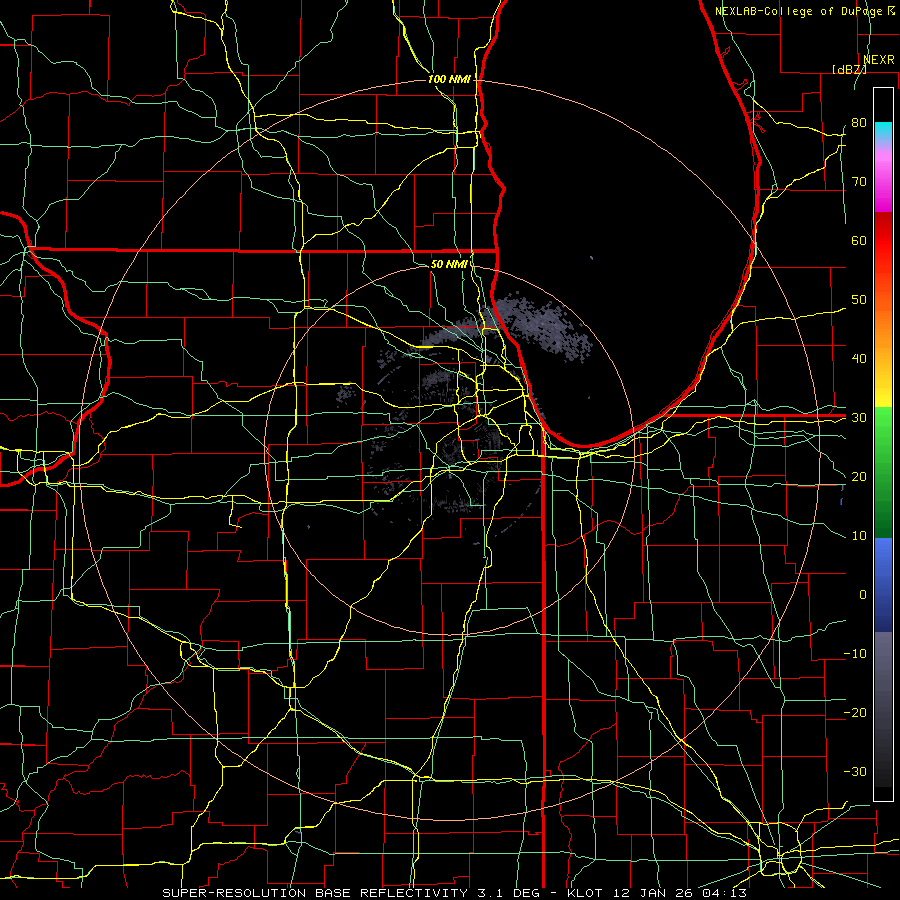Click the 12 JAN 26 04:13 timestamp
The image size is (900, 900).
[680, 893]
